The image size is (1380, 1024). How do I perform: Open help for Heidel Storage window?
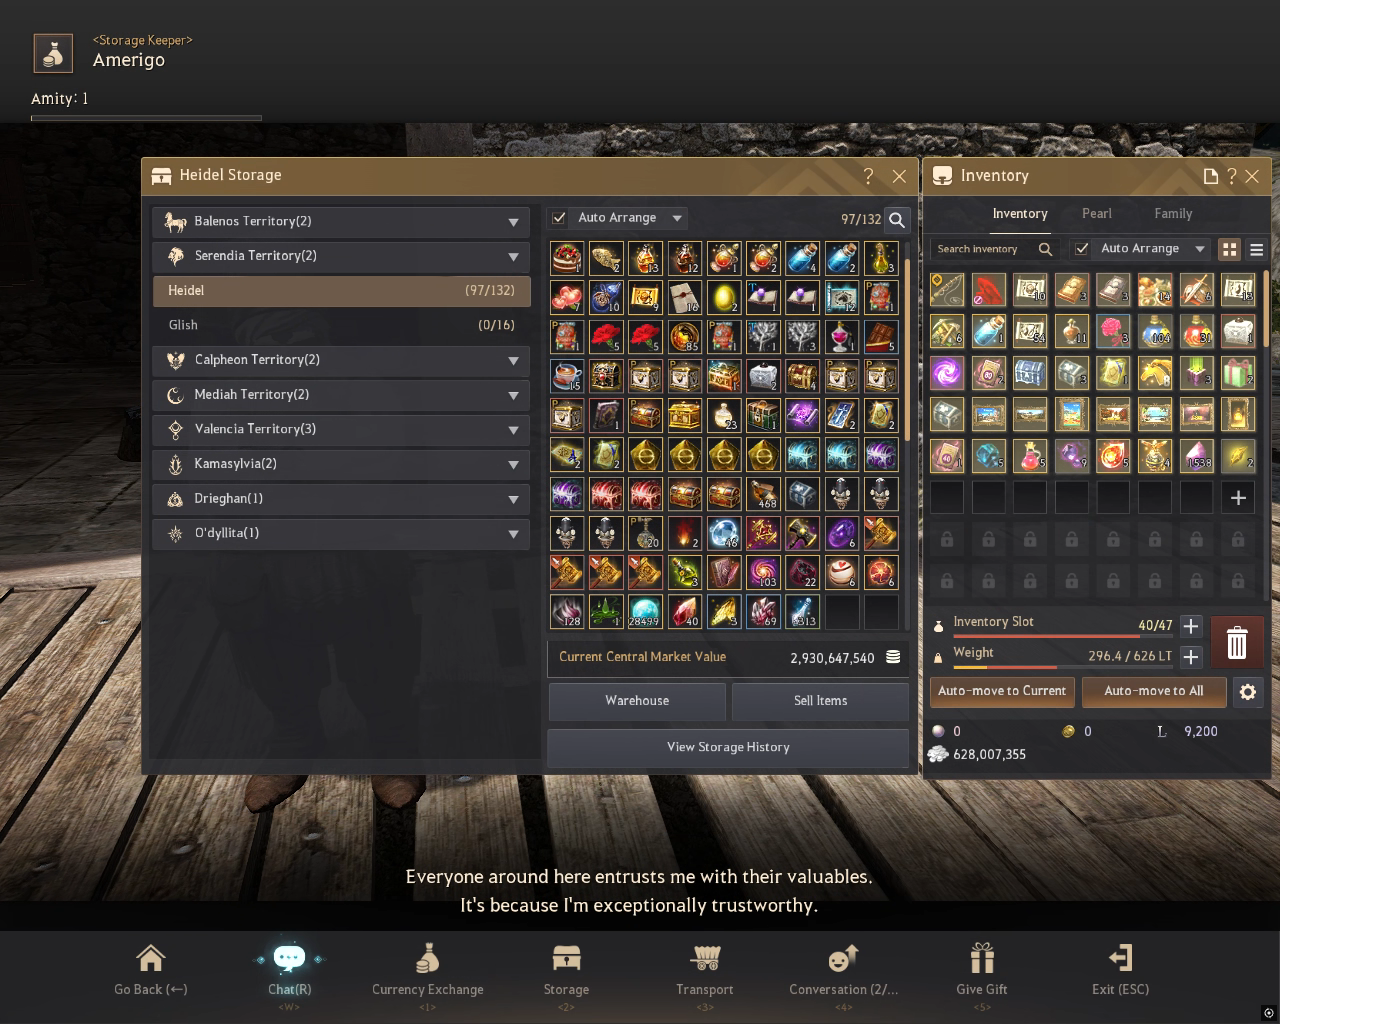pyautogui.click(x=868, y=176)
